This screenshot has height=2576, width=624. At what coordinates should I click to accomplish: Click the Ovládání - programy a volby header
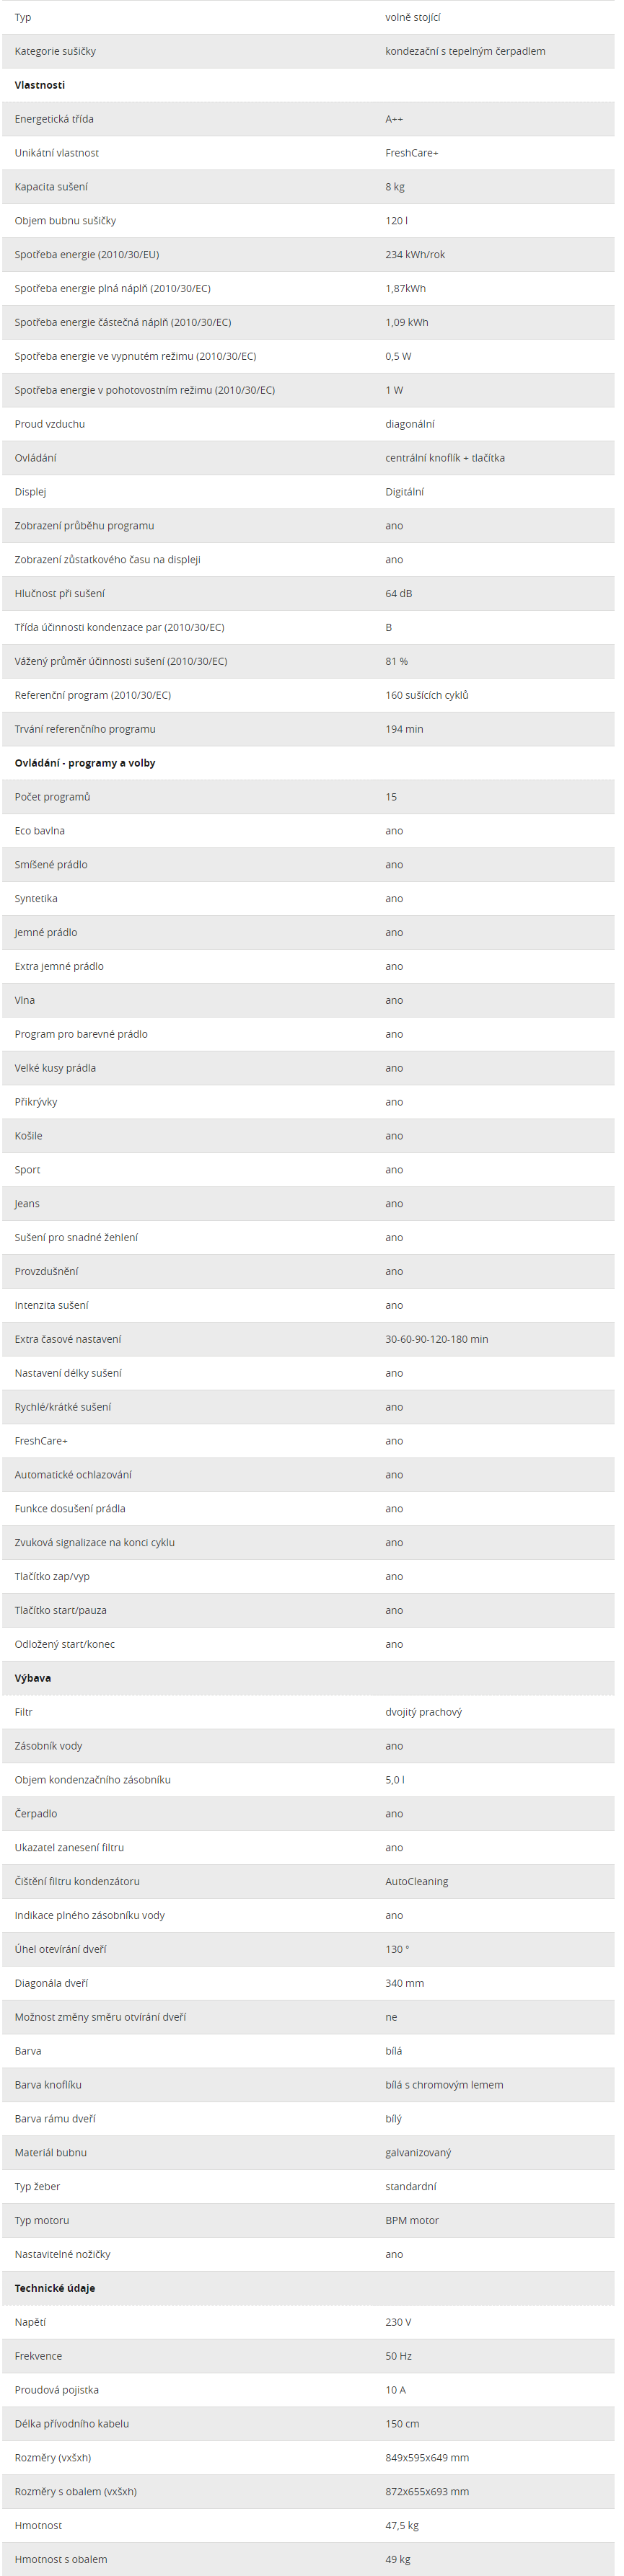[x=85, y=763]
